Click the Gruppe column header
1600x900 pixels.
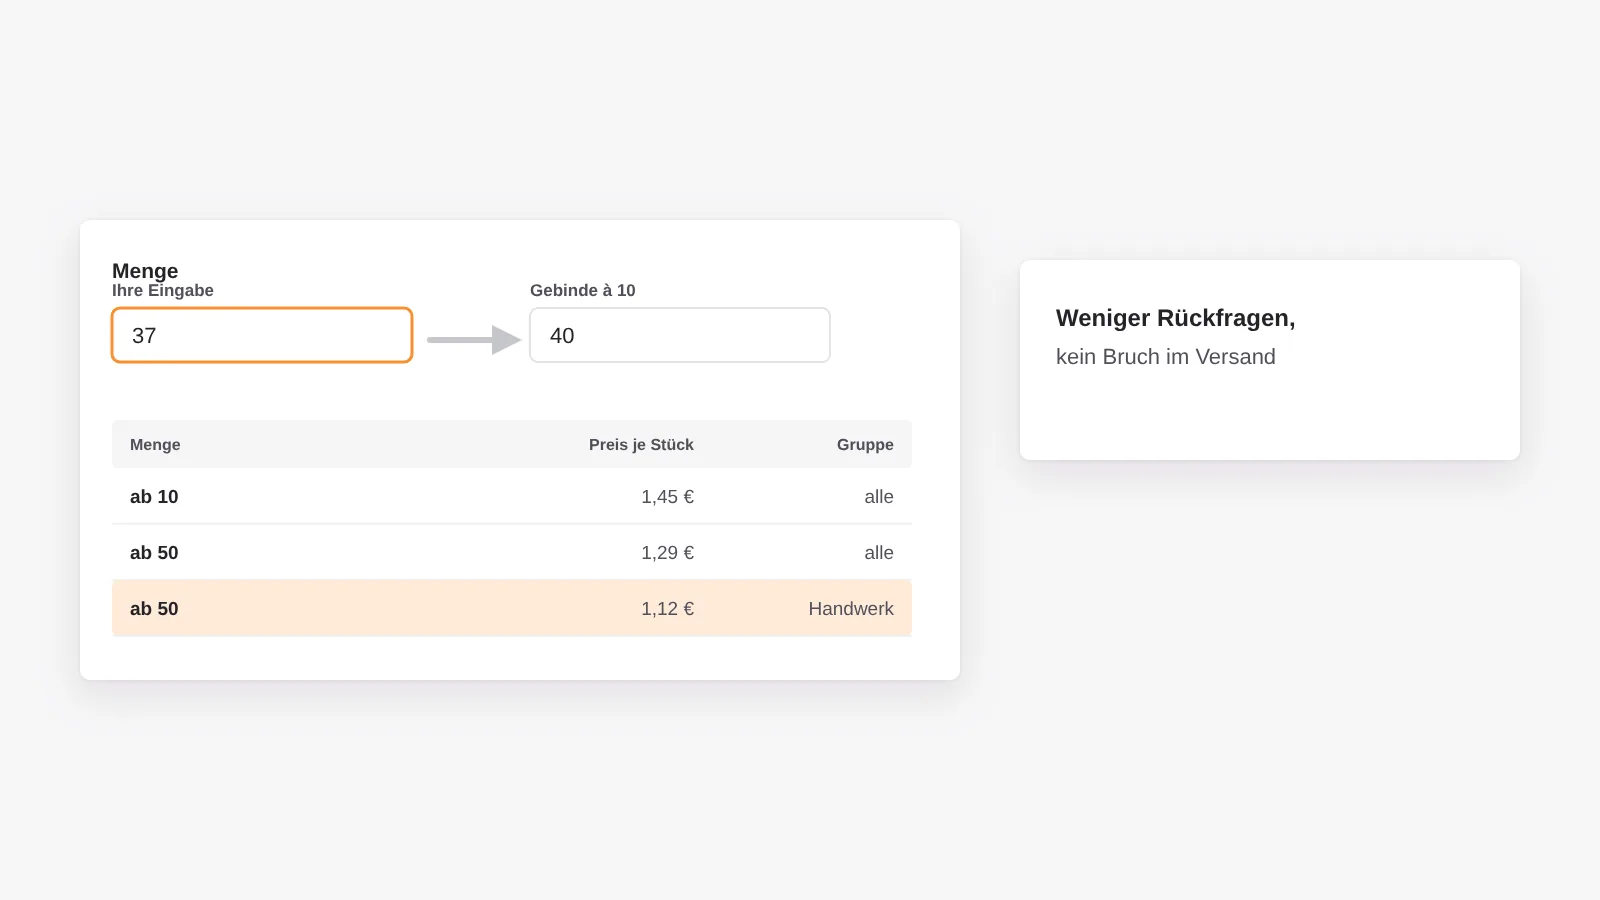click(865, 444)
